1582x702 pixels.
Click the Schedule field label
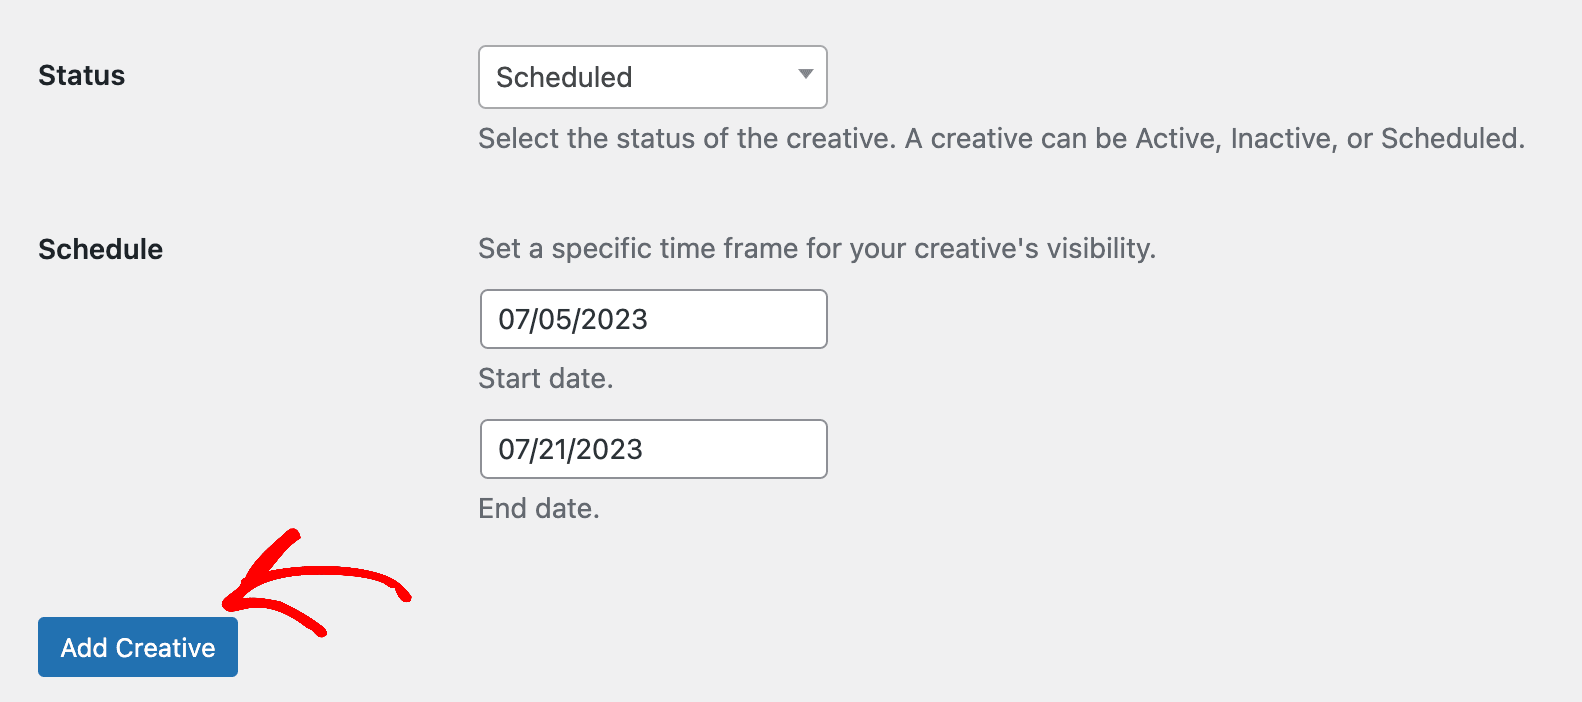(x=100, y=249)
